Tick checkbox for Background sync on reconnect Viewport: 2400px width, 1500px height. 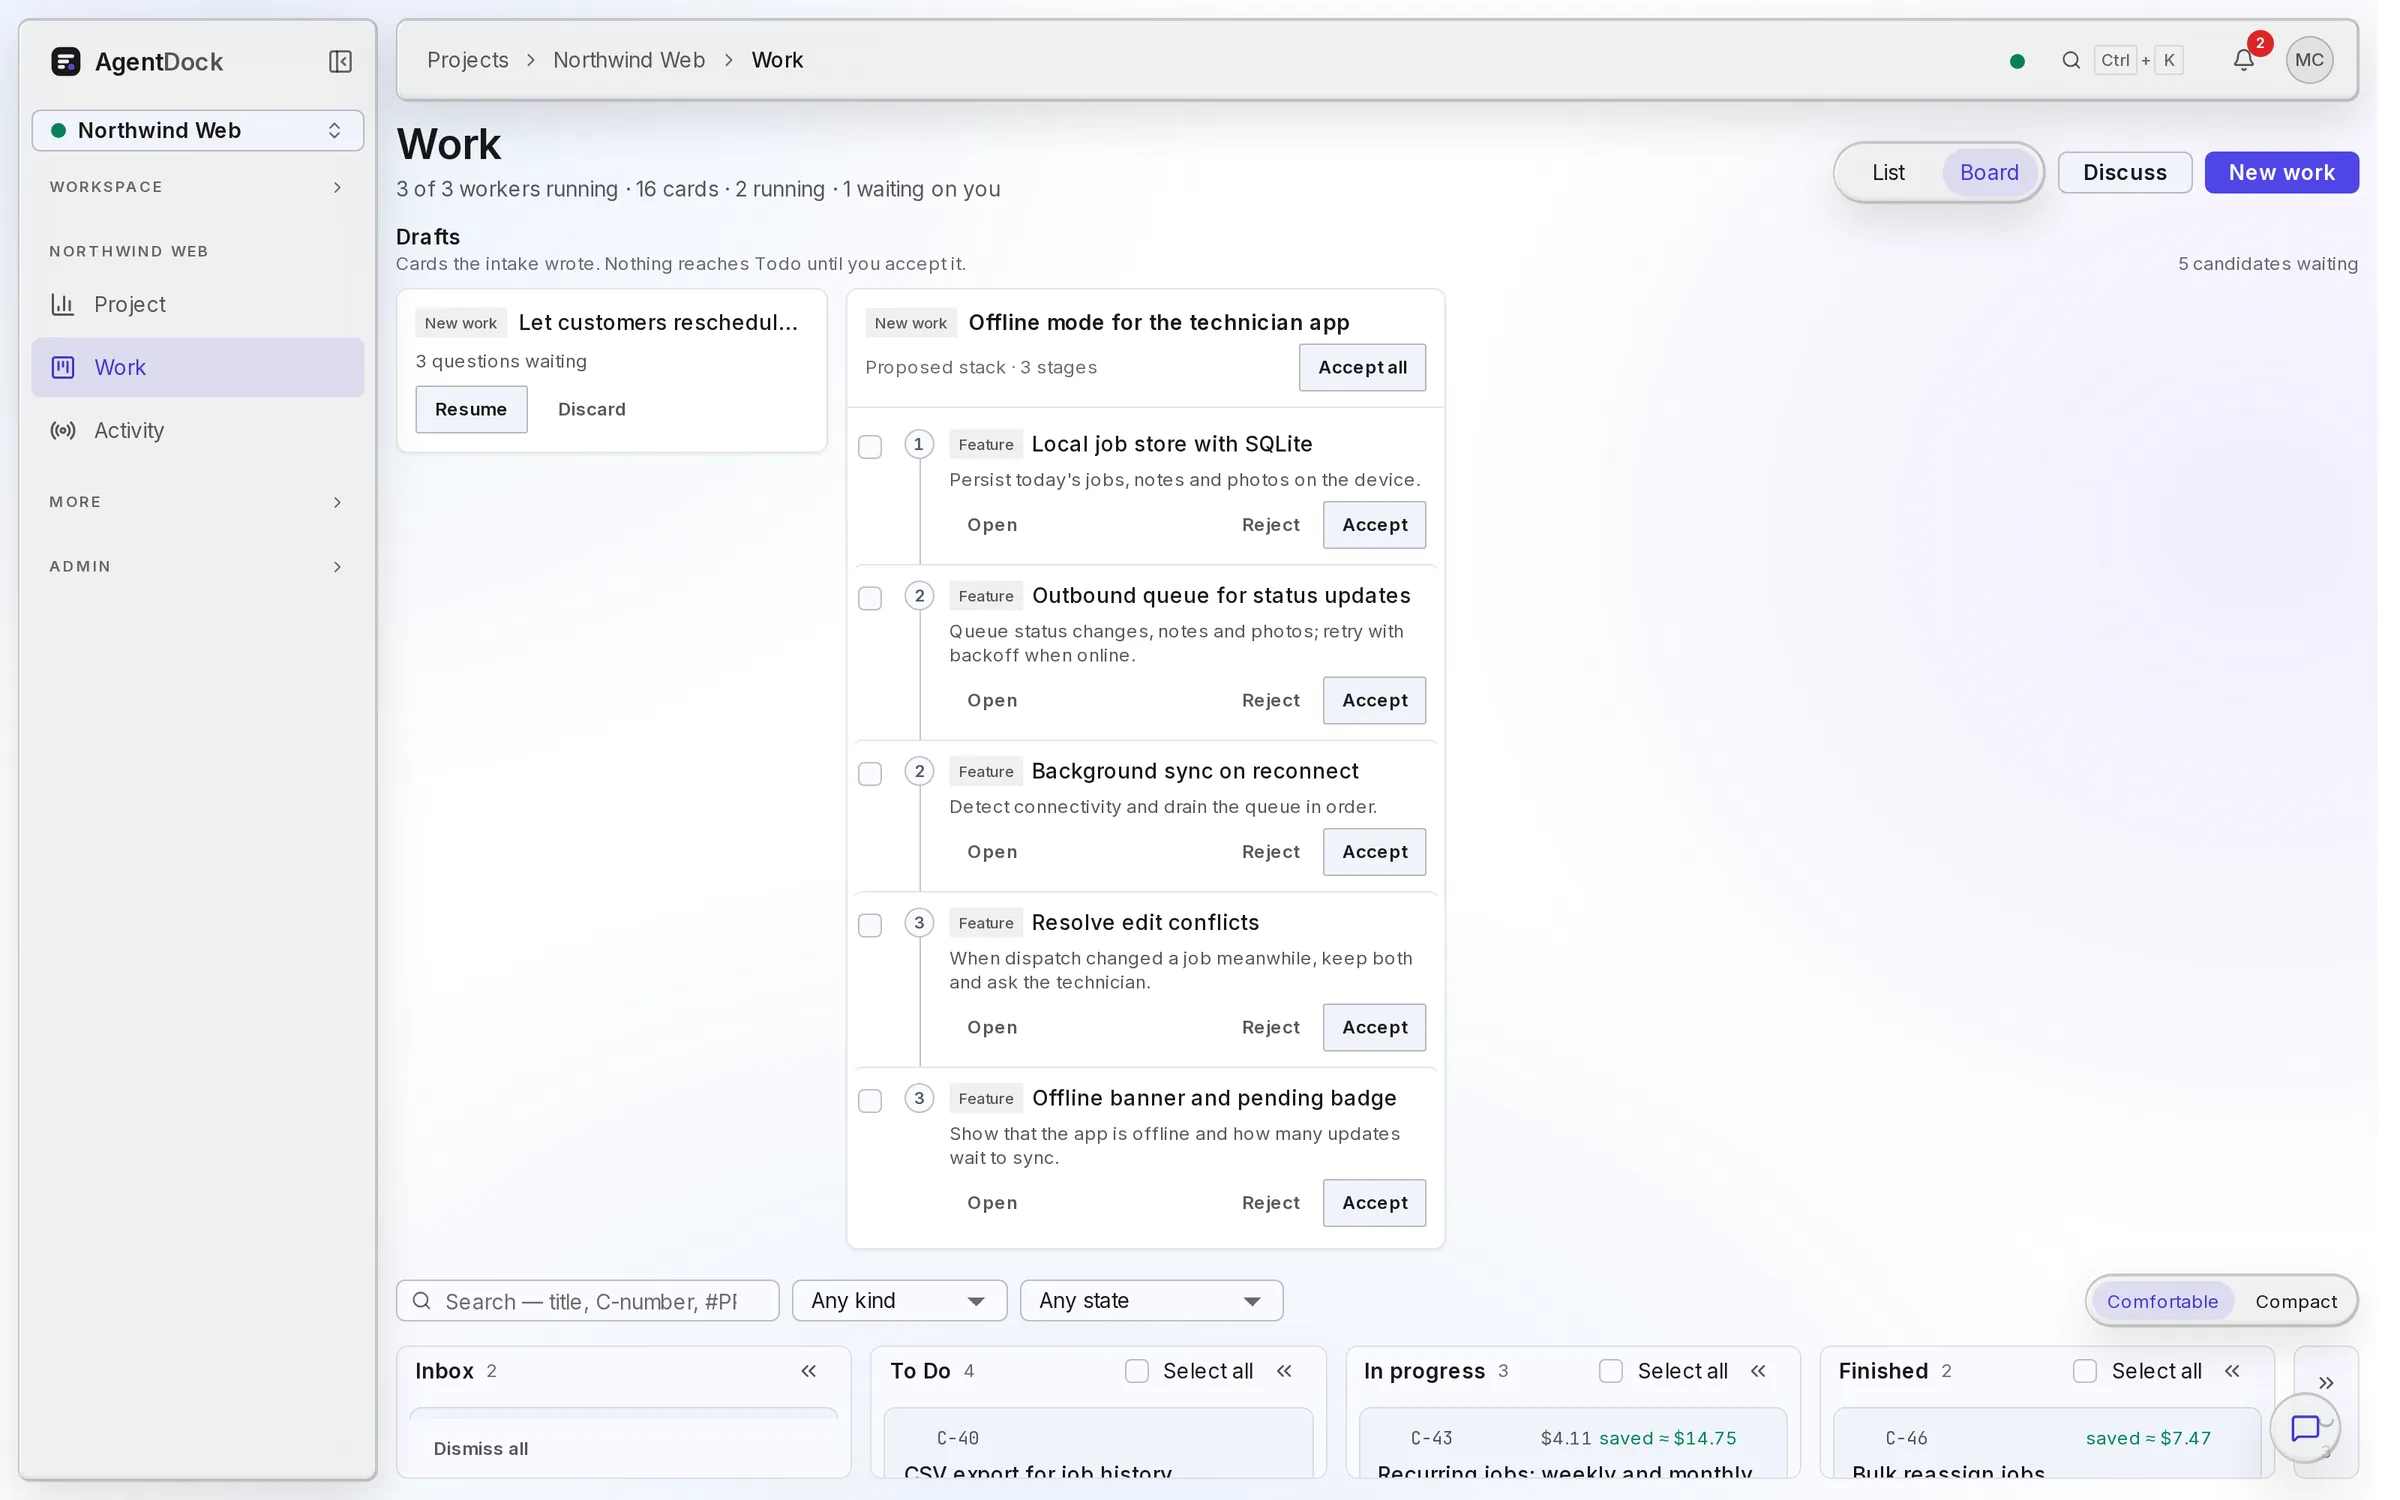click(x=870, y=774)
